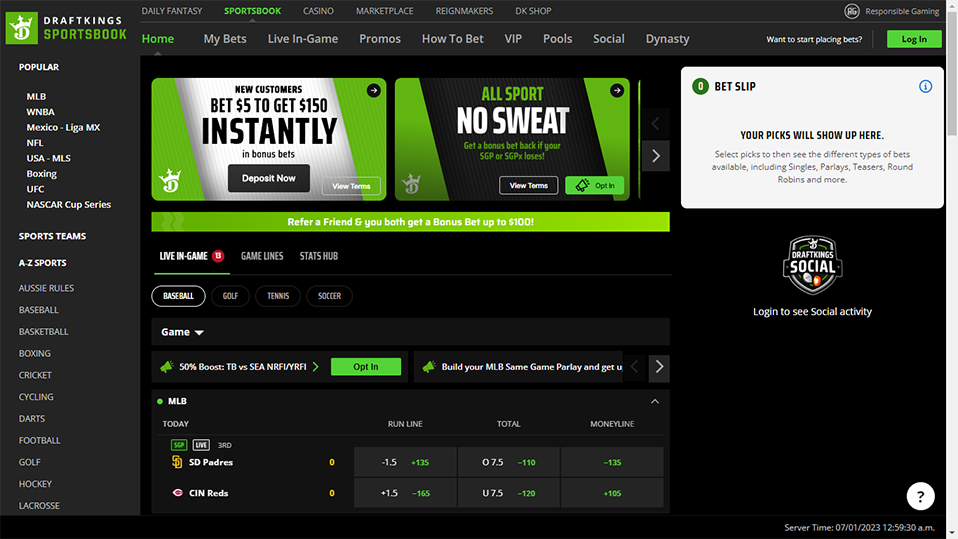Select the Tennis sport filter pill
This screenshot has width=958, height=539.
(278, 296)
